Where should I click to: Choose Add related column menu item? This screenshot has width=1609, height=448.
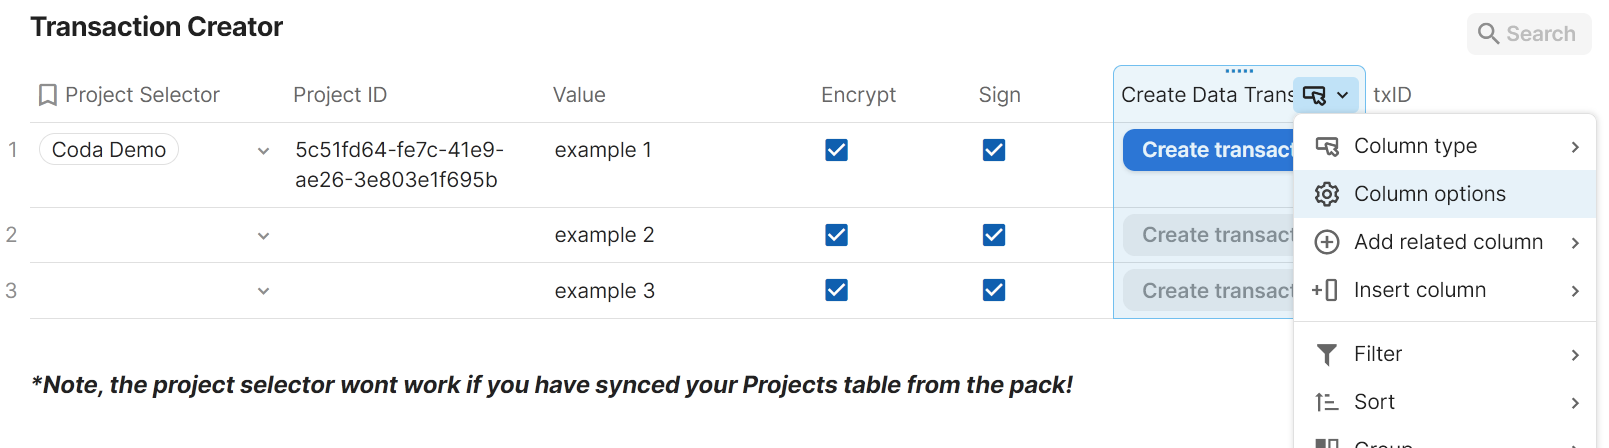click(x=1448, y=242)
